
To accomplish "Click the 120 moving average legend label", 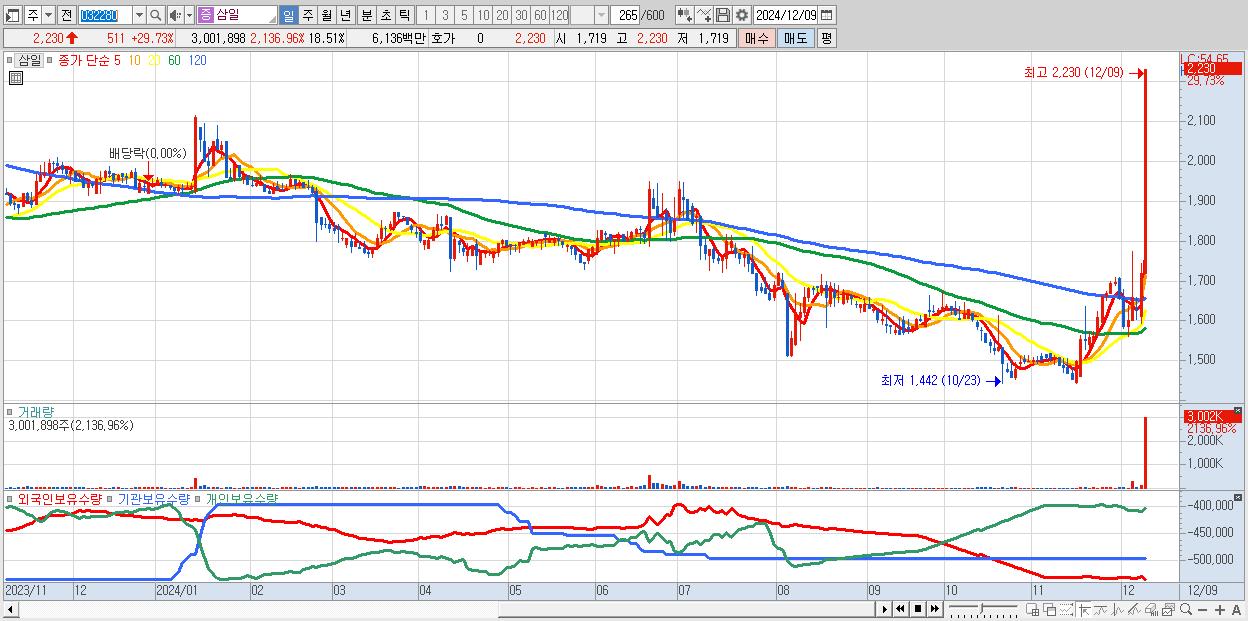I will [x=198, y=60].
